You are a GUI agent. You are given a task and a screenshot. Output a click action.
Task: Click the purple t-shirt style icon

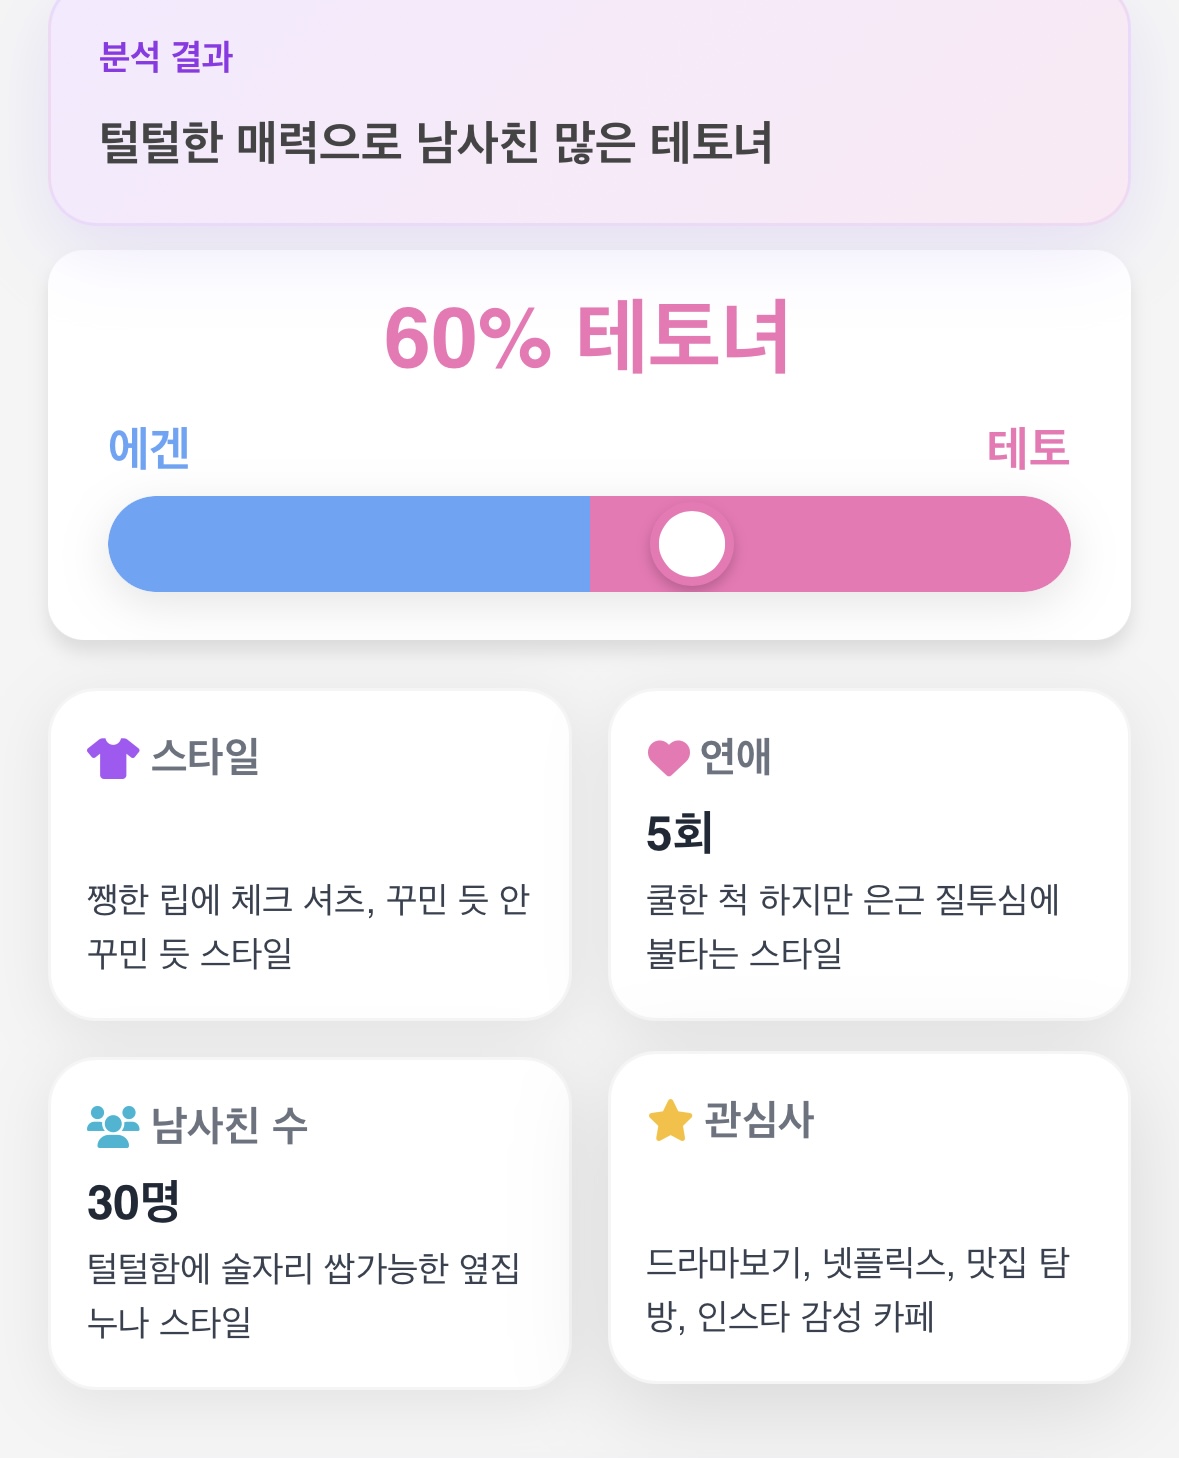pos(113,758)
